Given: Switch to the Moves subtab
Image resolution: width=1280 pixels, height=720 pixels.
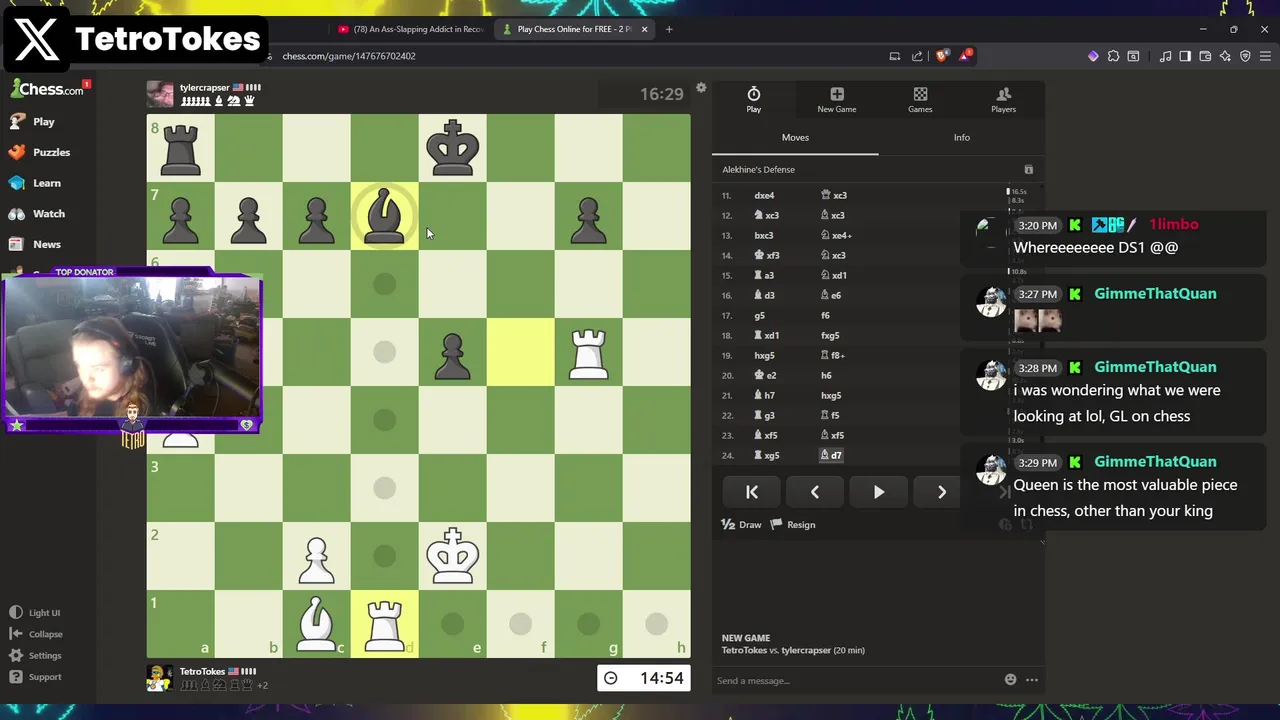Looking at the screenshot, I should pos(795,137).
